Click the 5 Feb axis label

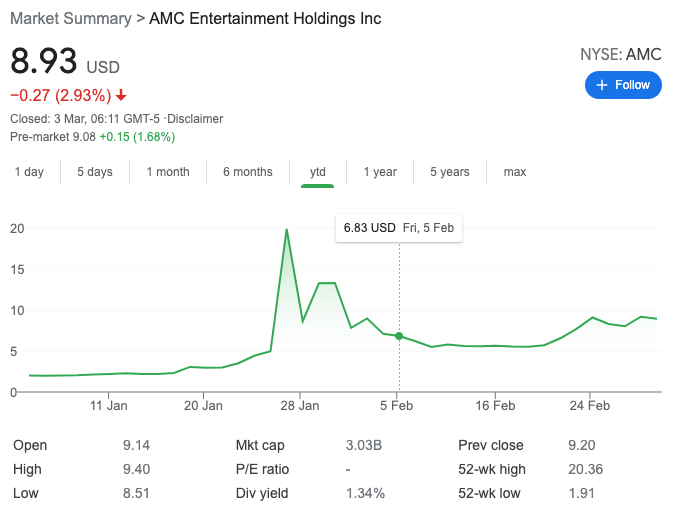click(x=396, y=406)
